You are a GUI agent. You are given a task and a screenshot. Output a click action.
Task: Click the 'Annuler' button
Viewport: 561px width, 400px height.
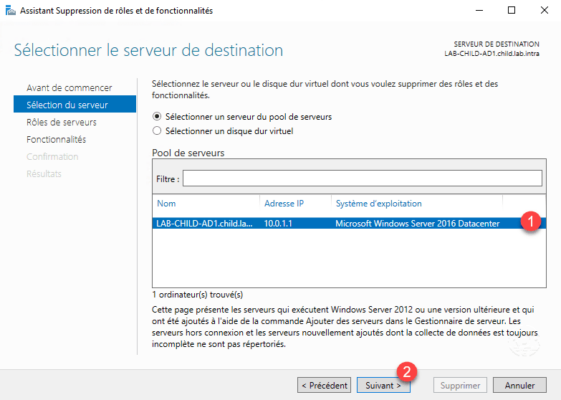pos(519,385)
